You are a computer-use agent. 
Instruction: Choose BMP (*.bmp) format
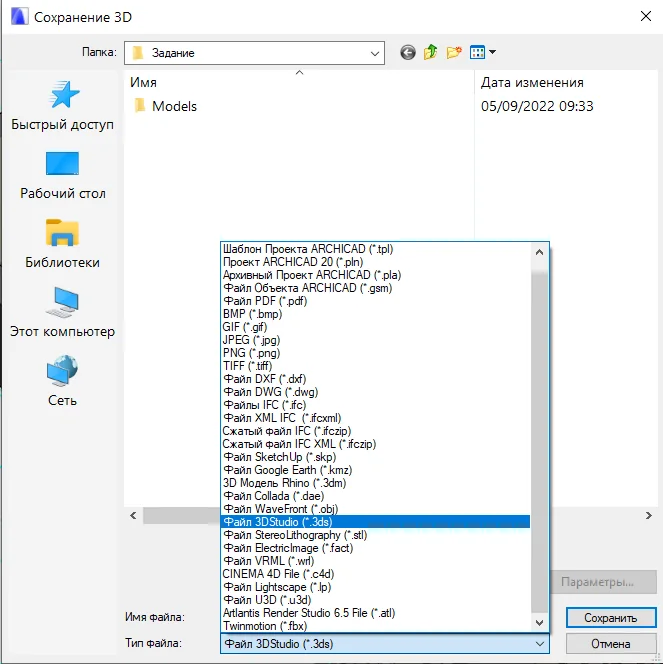coord(375,314)
